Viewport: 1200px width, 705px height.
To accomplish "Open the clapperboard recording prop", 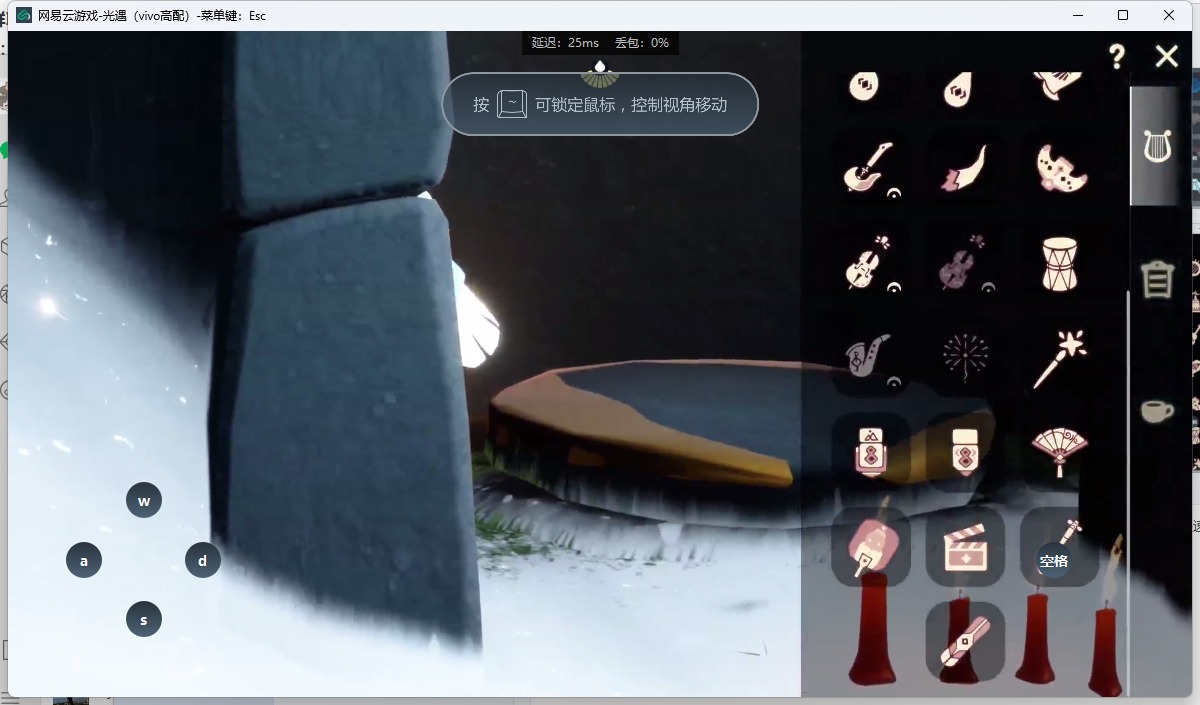I will click(965, 547).
